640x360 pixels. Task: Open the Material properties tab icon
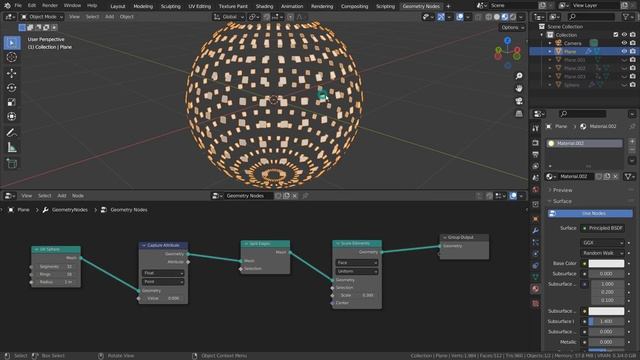coord(535,289)
